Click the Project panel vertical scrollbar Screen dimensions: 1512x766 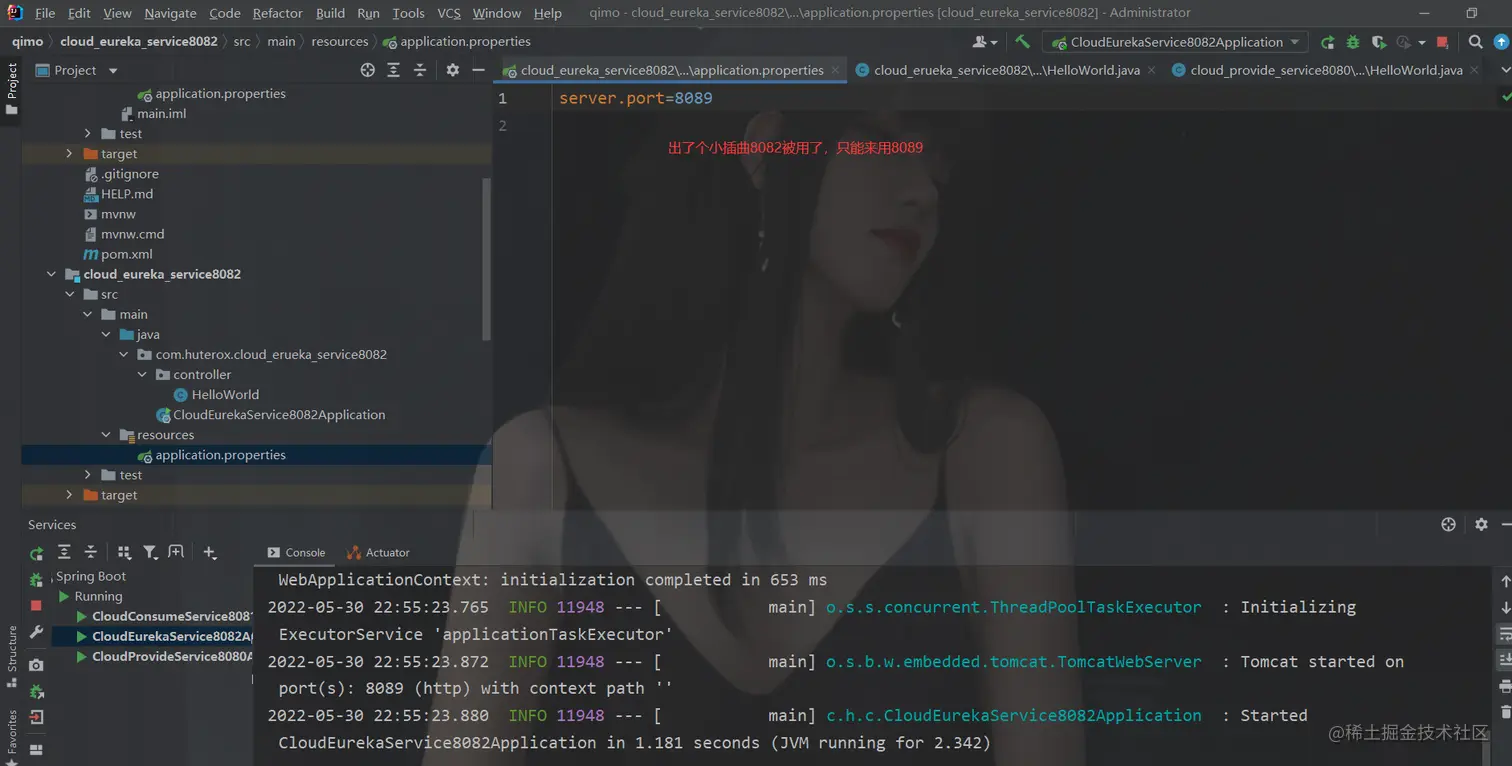(487, 260)
